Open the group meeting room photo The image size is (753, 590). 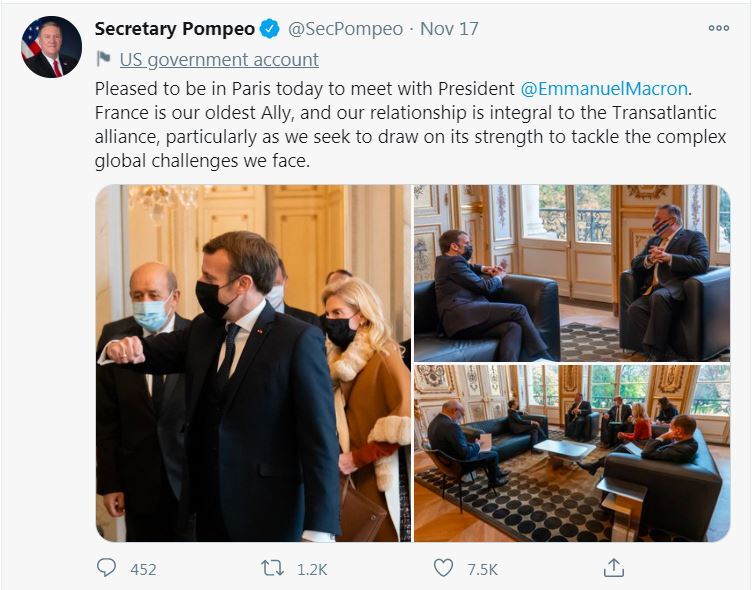pyautogui.click(x=572, y=453)
